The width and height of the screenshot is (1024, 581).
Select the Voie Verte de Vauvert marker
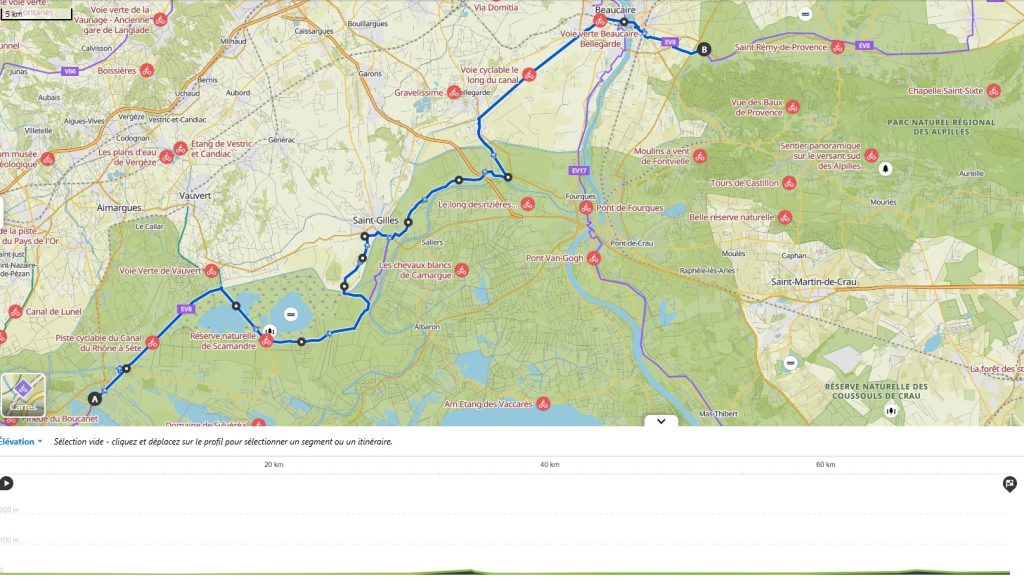(211, 270)
